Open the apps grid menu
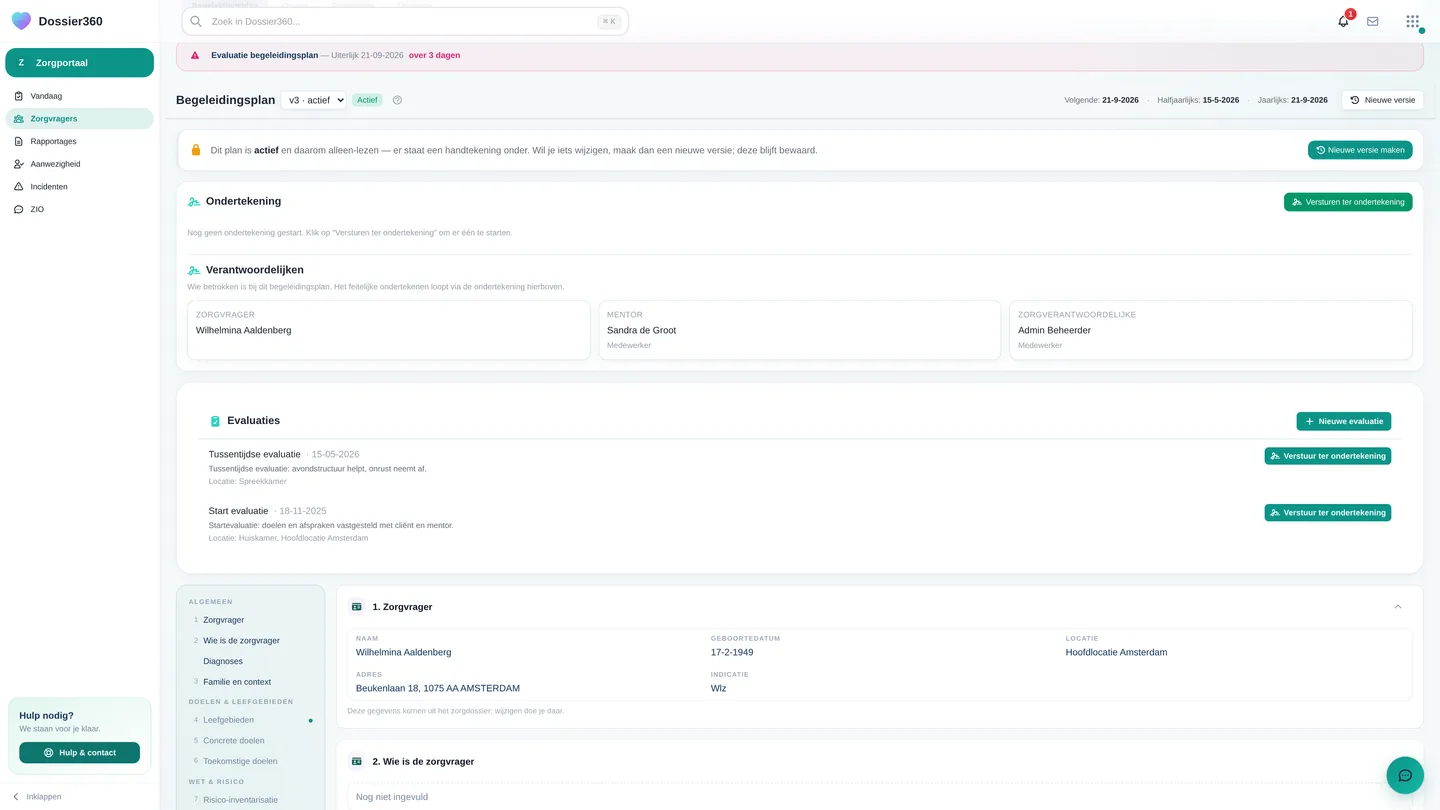The image size is (1440, 810). pyautogui.click(x=1412, y=21)
